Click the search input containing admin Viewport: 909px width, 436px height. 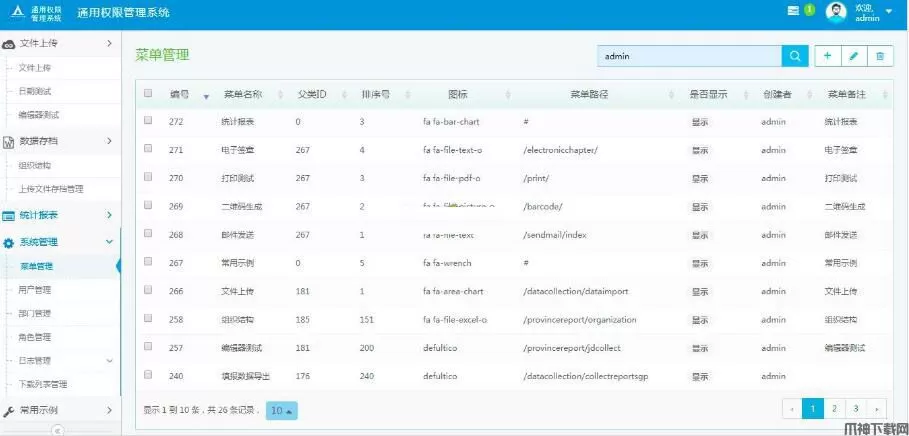690,57
